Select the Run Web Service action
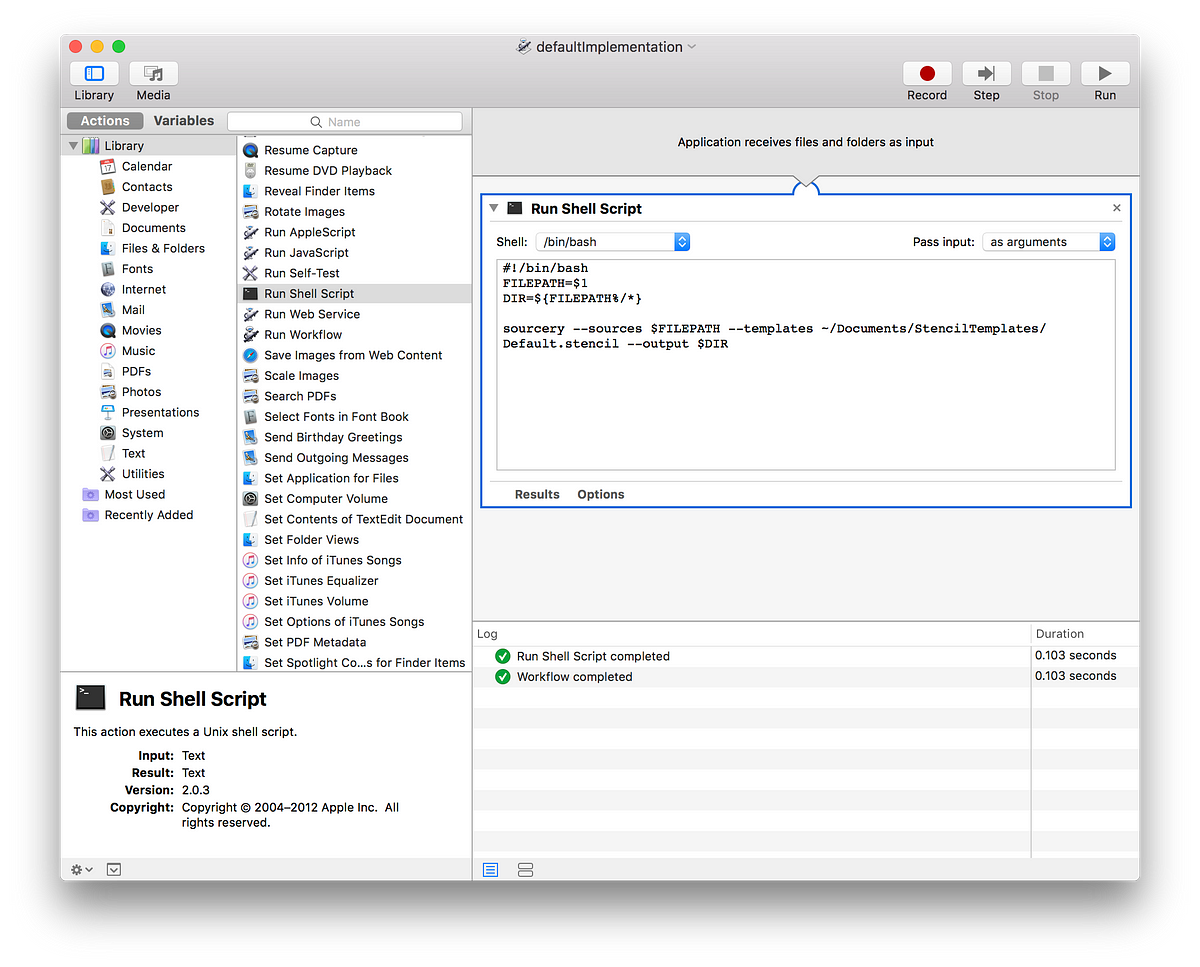This screenshot has height=967, width=1200. [x=312, y=314]
